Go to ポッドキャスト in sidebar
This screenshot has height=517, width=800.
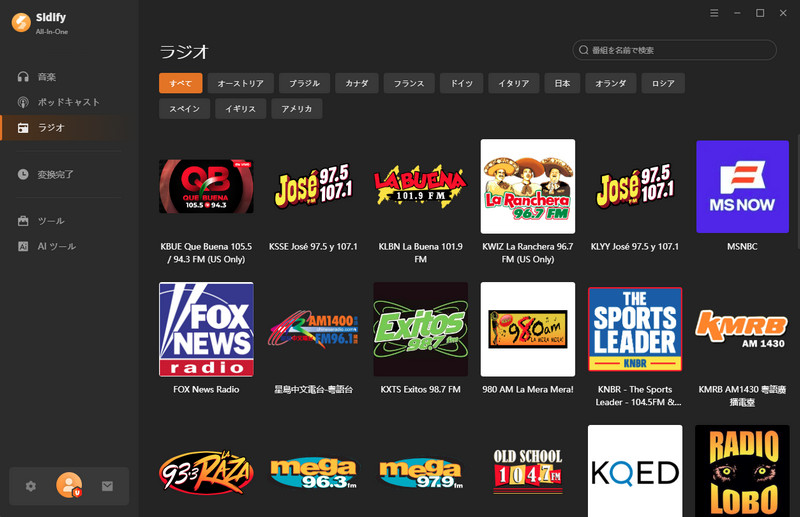68,102
